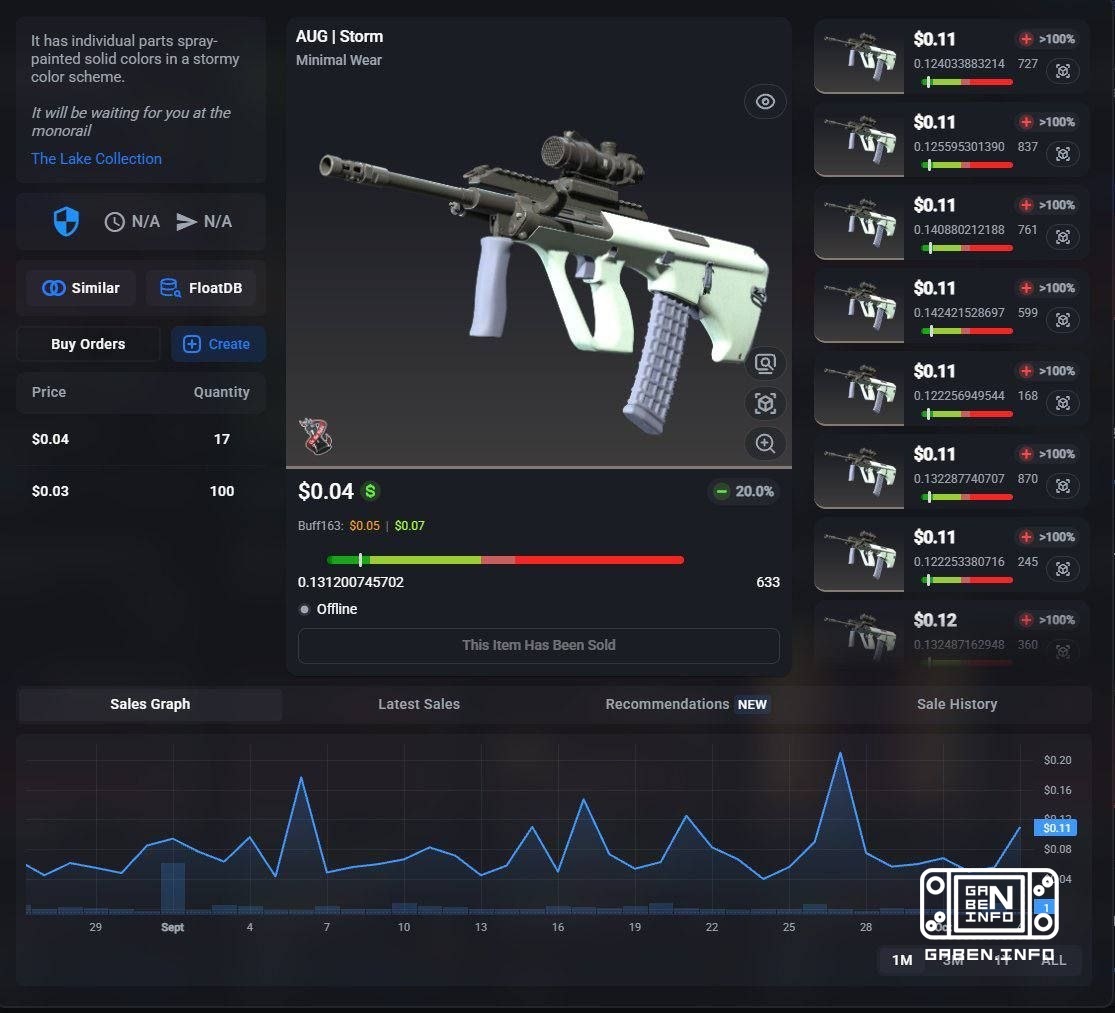
Task: Open AUG thumbnail for float 0.124033883214
Action: pos(860,58)
